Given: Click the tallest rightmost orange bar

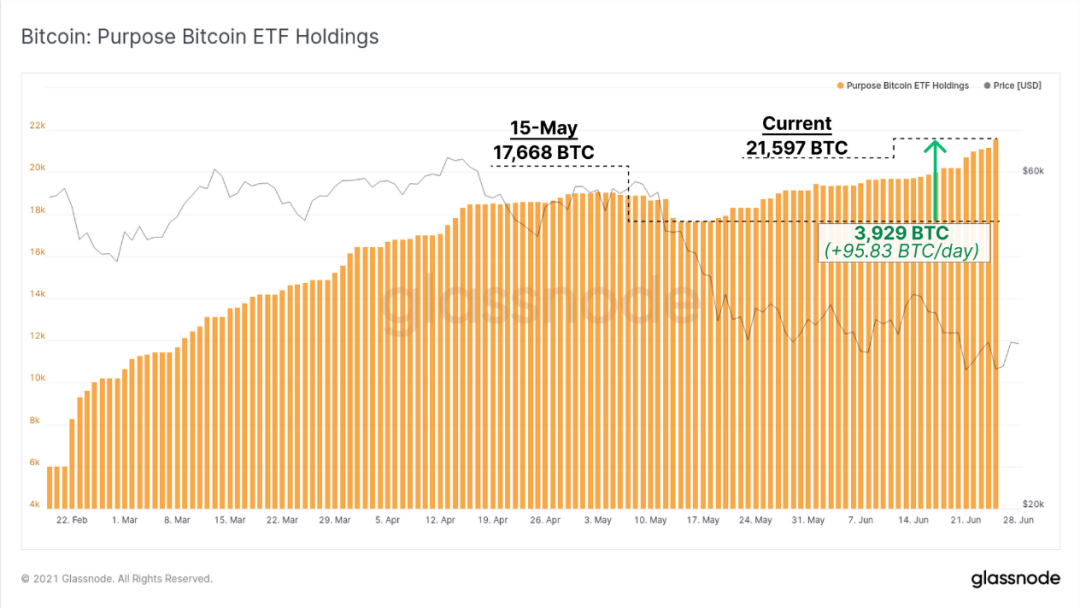Looking at the screenshot, I should coord(995,324).
